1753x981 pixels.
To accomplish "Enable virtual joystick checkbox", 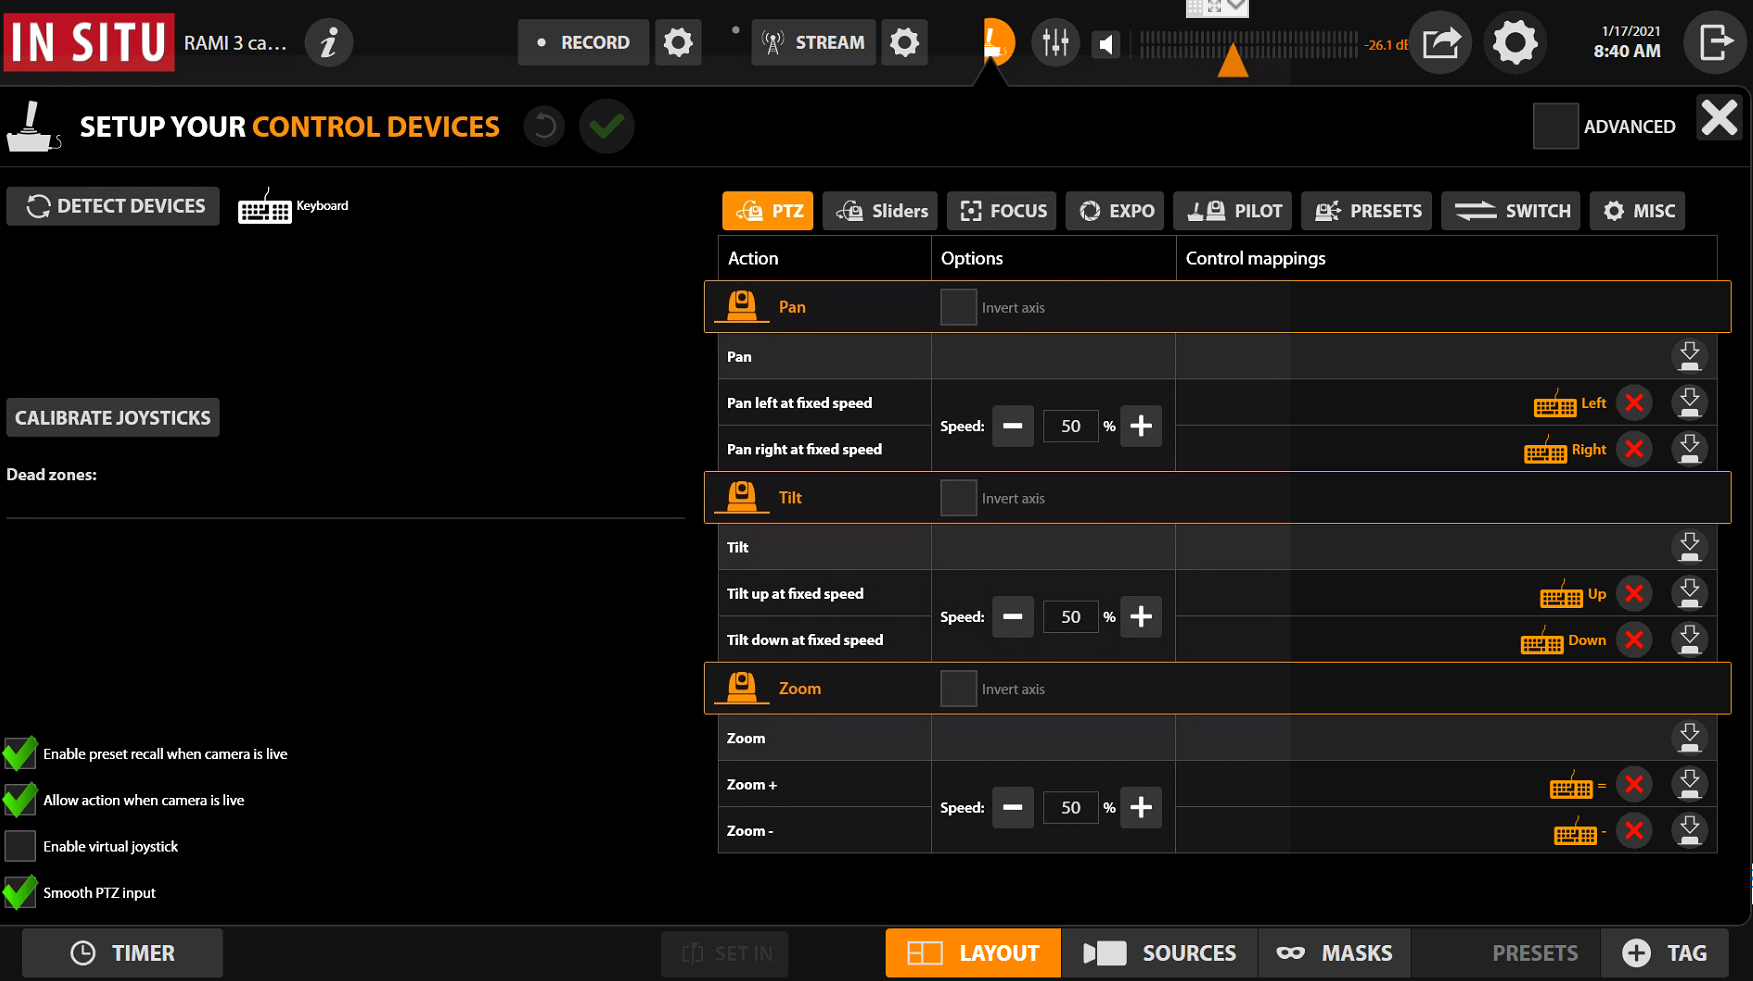I will (x=20, y=846).
